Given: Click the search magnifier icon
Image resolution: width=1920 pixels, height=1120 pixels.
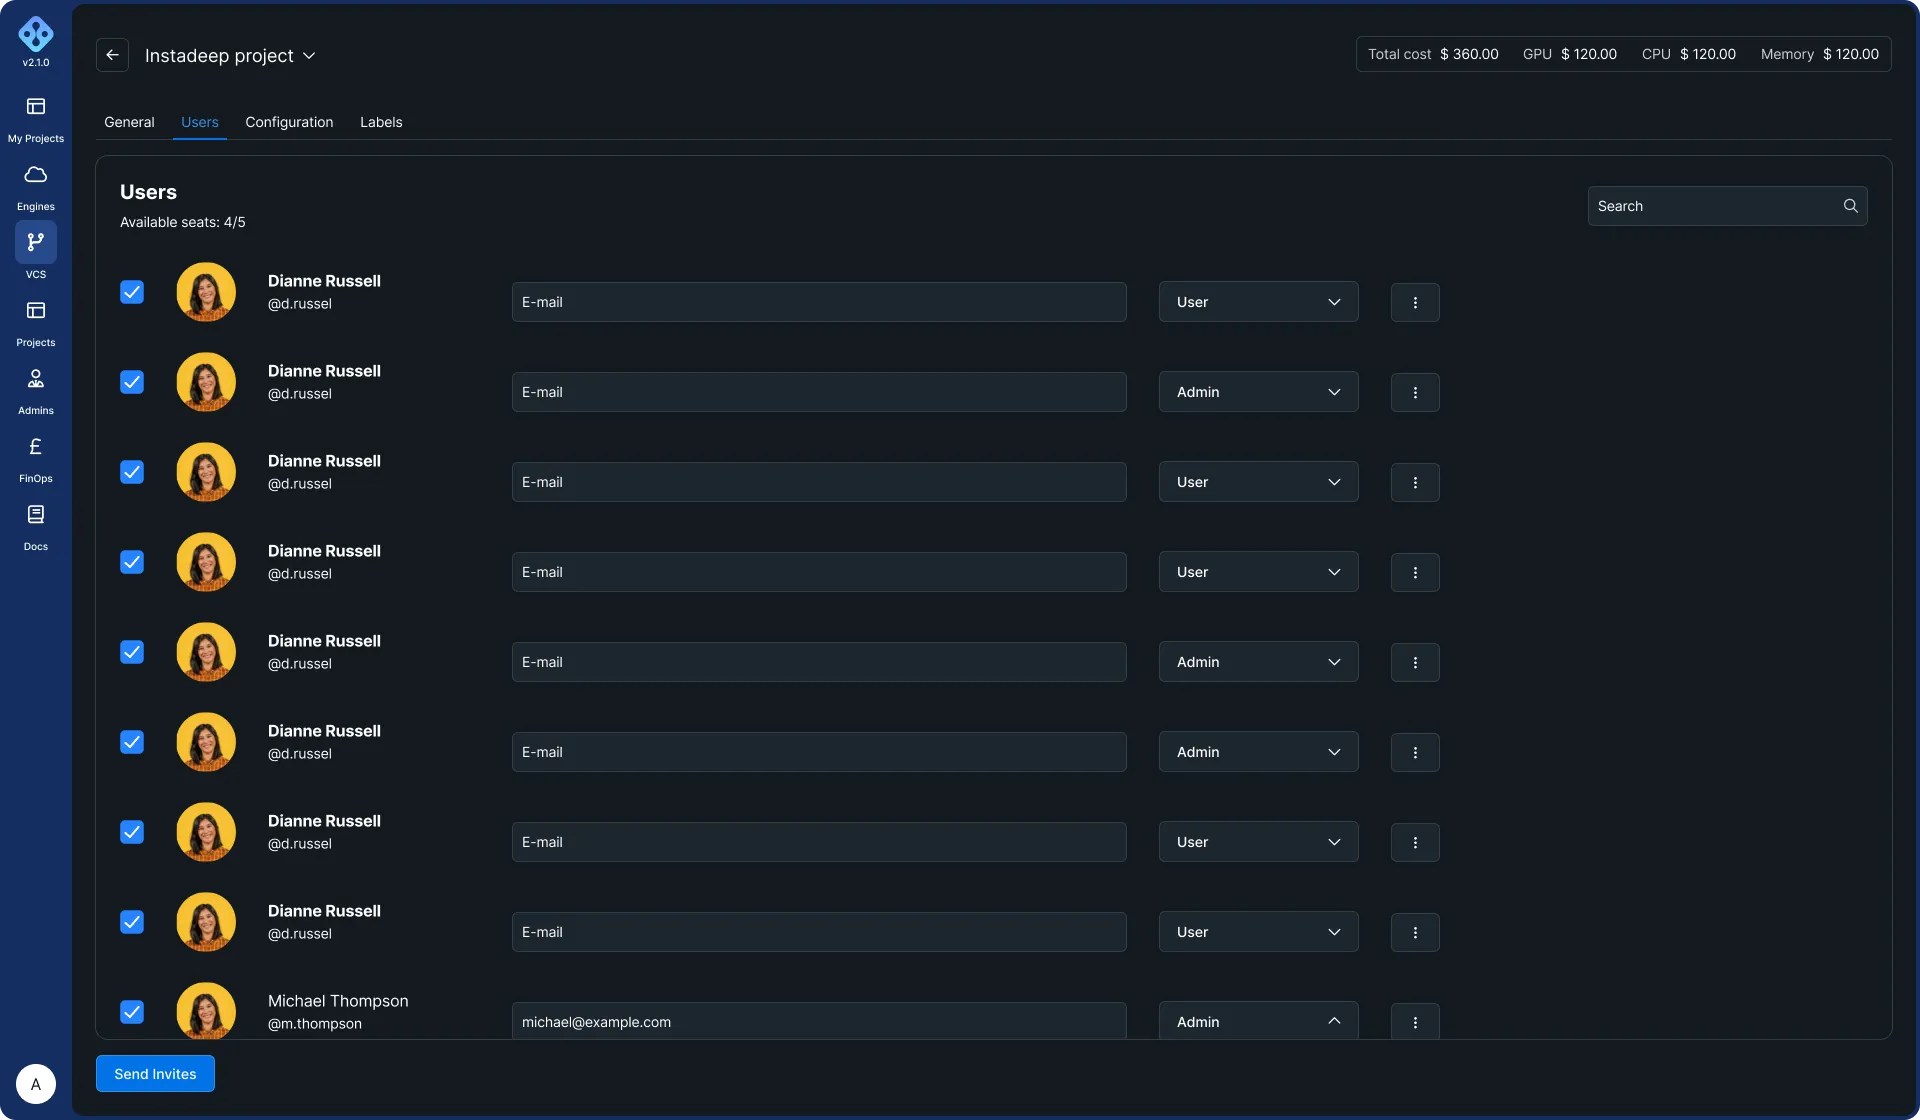Looking at the screenshot, I should [1850, 206].
